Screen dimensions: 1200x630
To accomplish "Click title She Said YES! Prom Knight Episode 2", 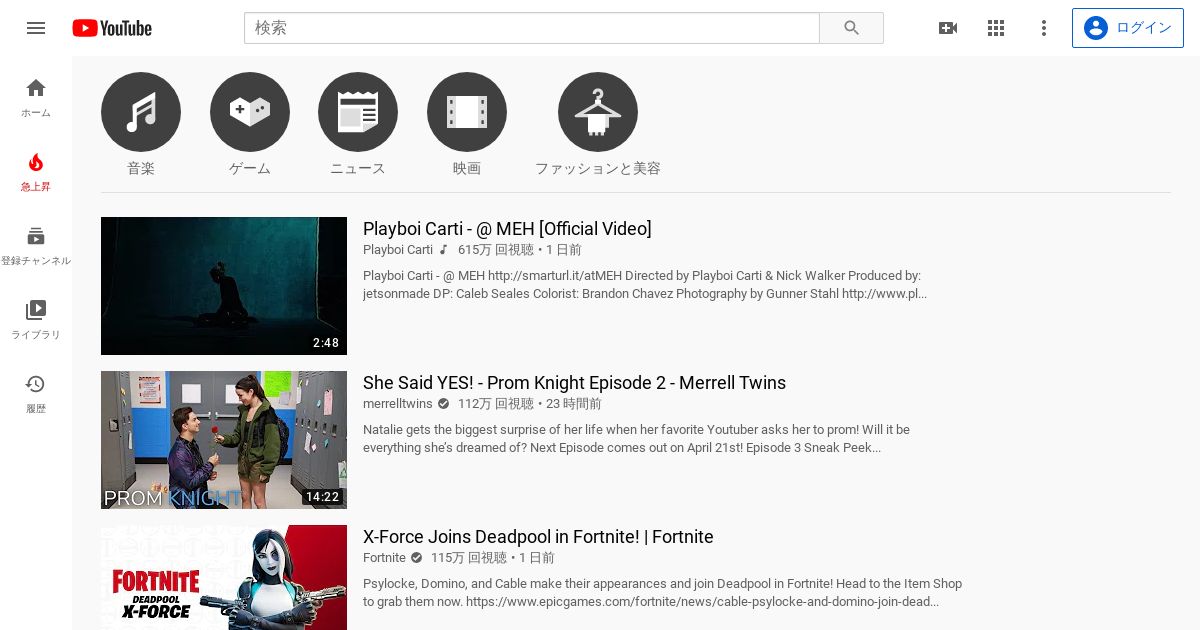I will [x=574, y=383].
